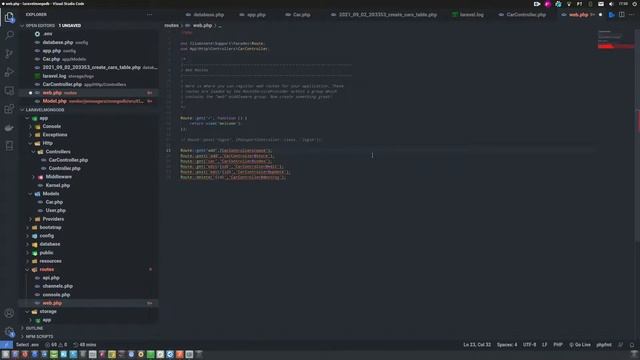Change end of line sequence LF
640x360 pixels.
click(x=544, y=345)
